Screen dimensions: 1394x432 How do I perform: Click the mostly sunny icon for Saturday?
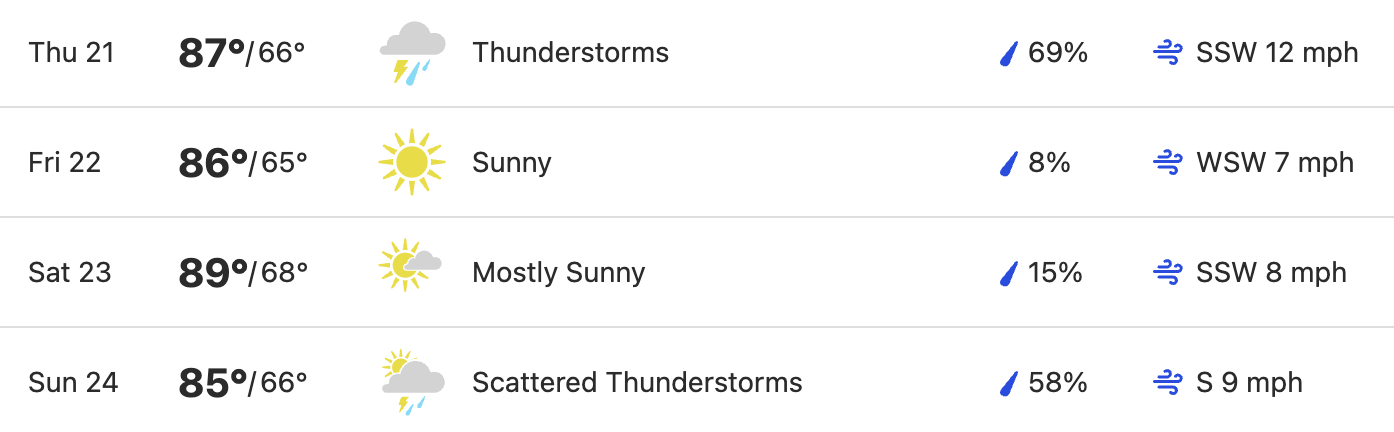pos(410,266)
